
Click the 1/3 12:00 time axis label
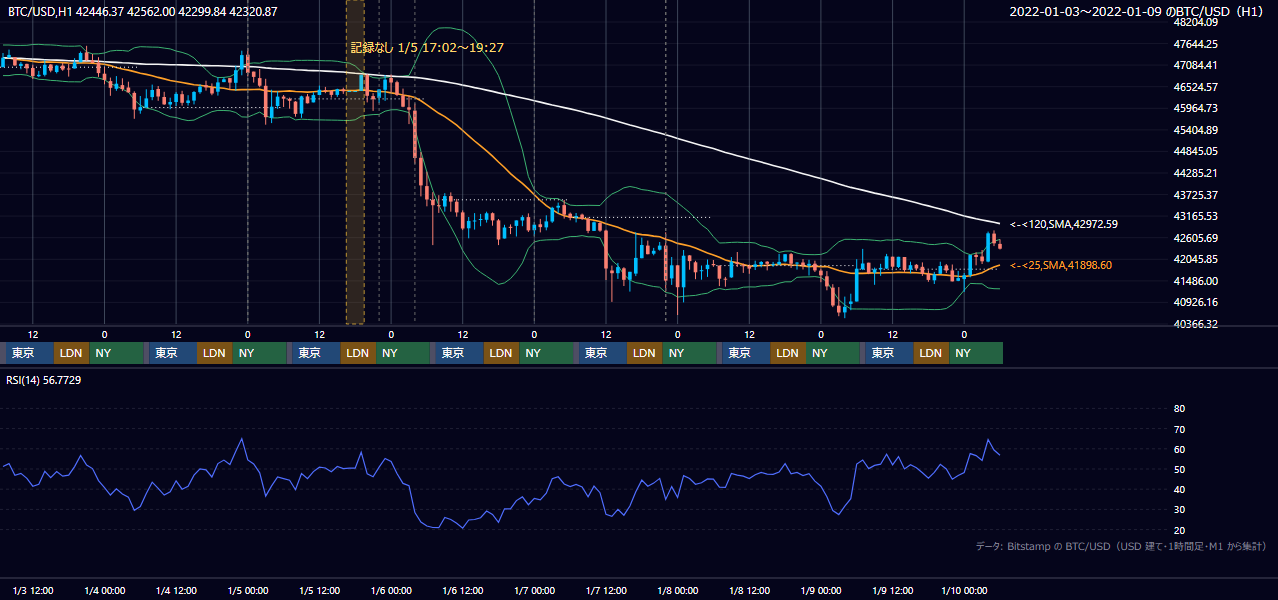(x=33, y=590)
